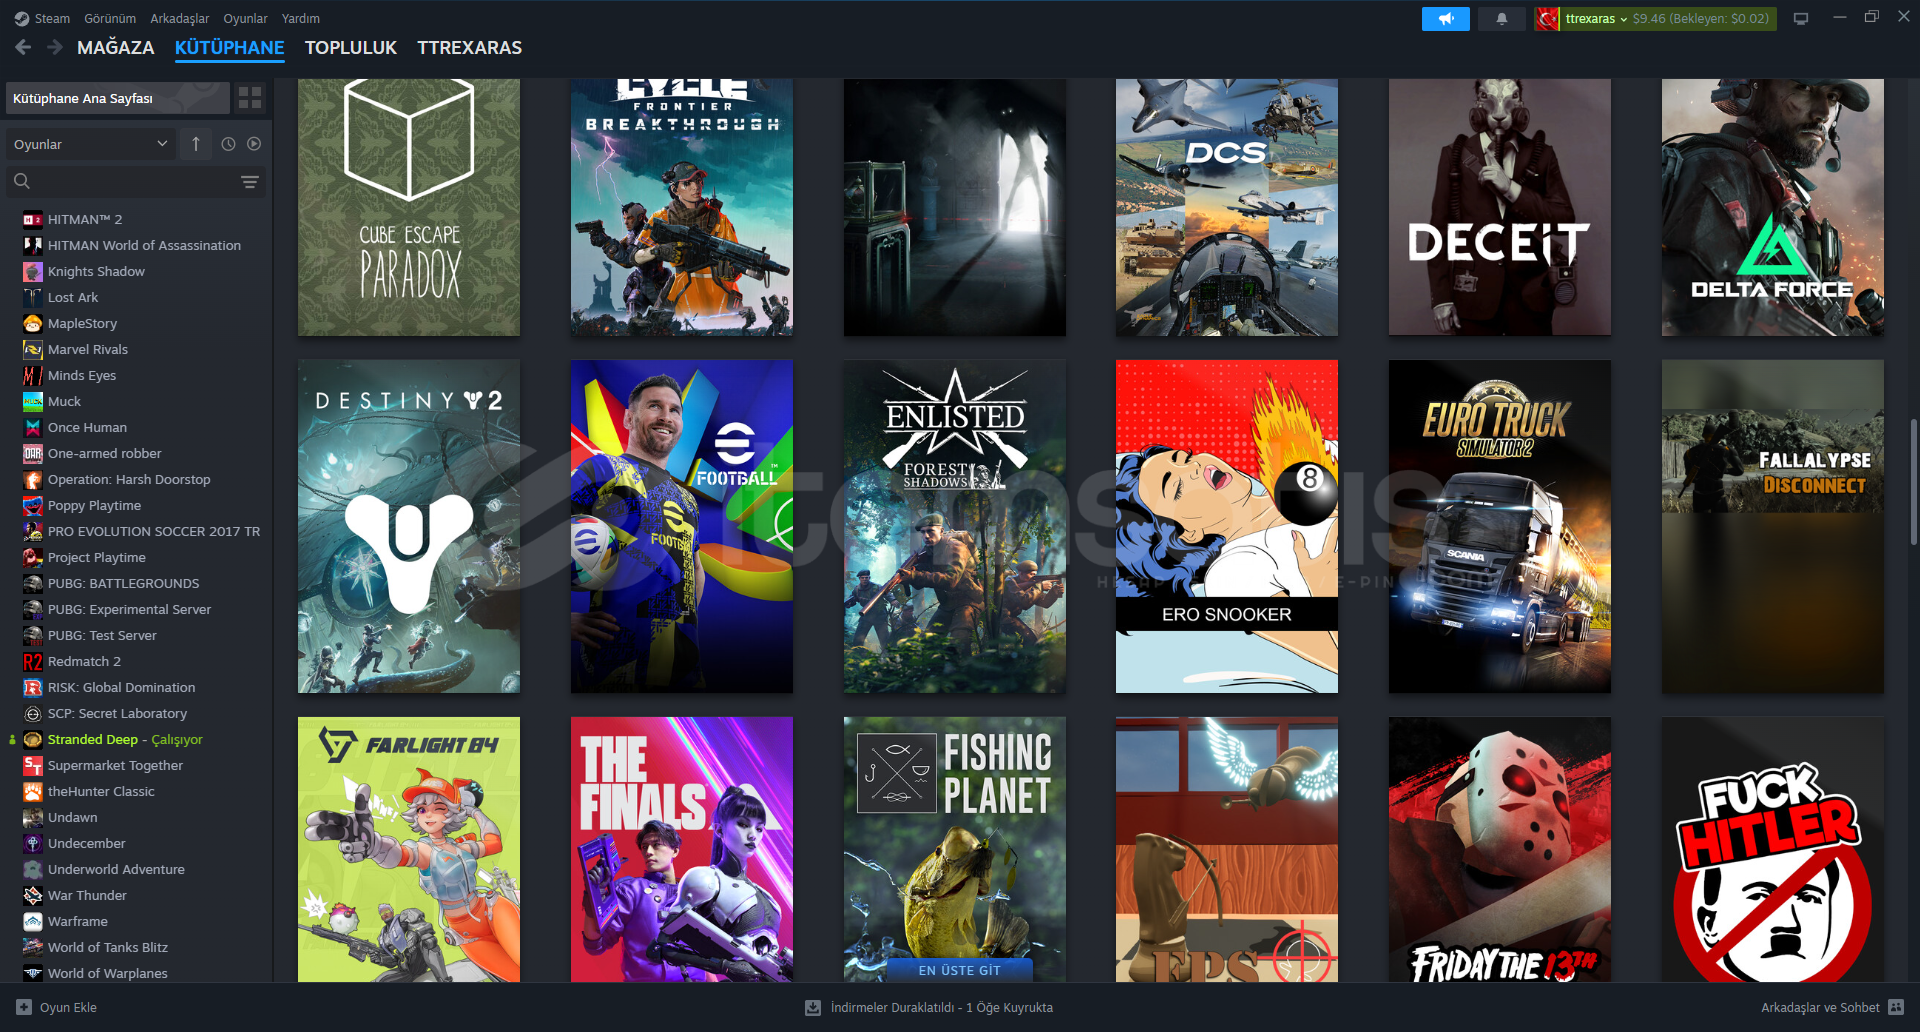Click the Big Picture mode monitor icon
The width and height of the screenshot is (1920, 1032).
point(1800,18)
